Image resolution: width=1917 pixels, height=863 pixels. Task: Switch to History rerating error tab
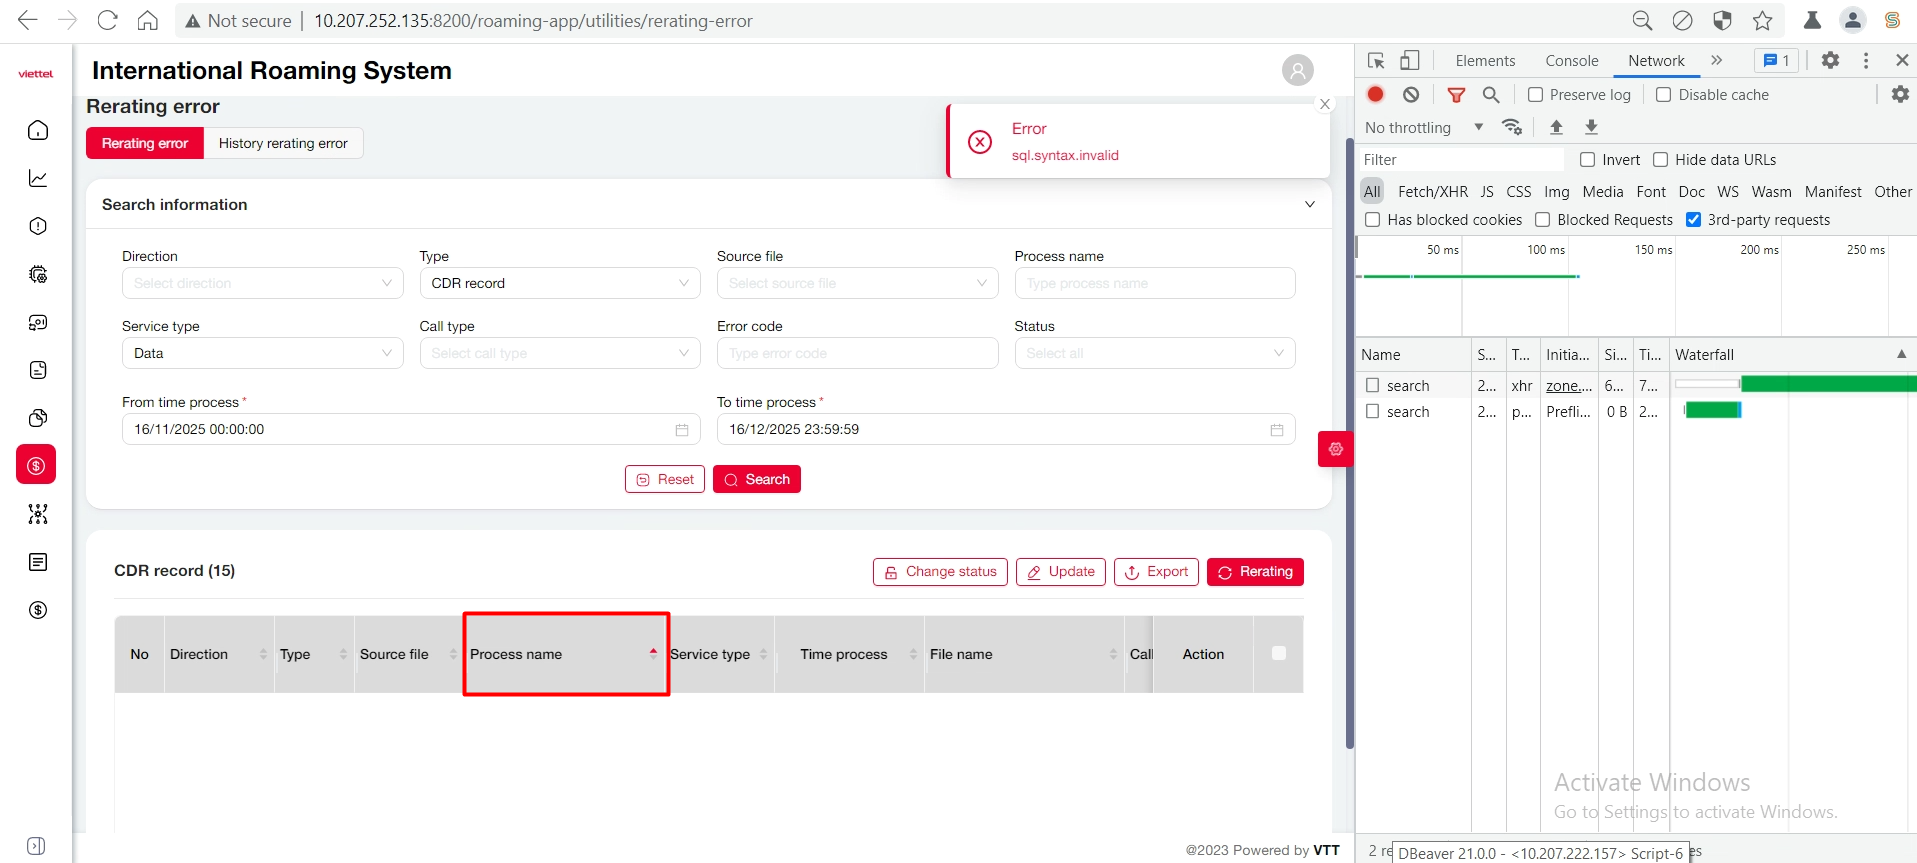tap(283, 143)
